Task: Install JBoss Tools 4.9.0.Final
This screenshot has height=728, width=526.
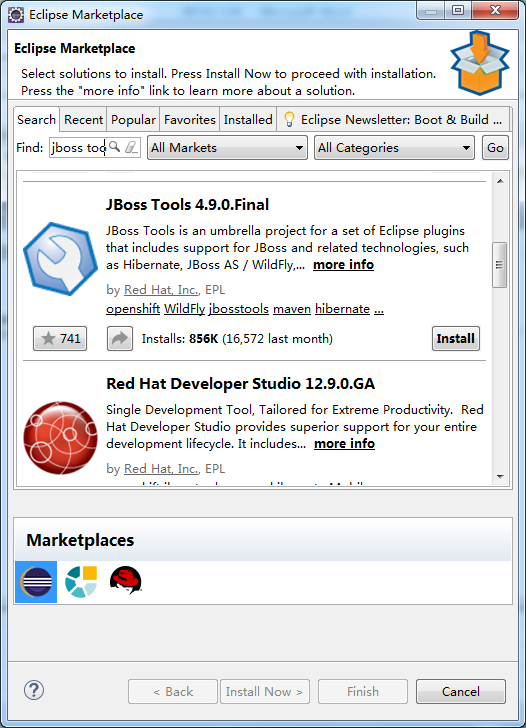Action: pos(455,338)
